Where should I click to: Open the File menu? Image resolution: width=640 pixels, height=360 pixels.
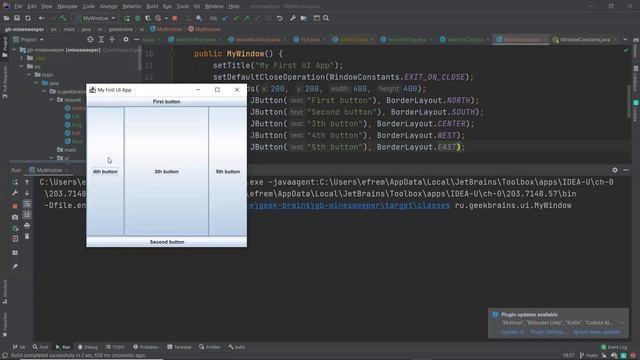18,7
